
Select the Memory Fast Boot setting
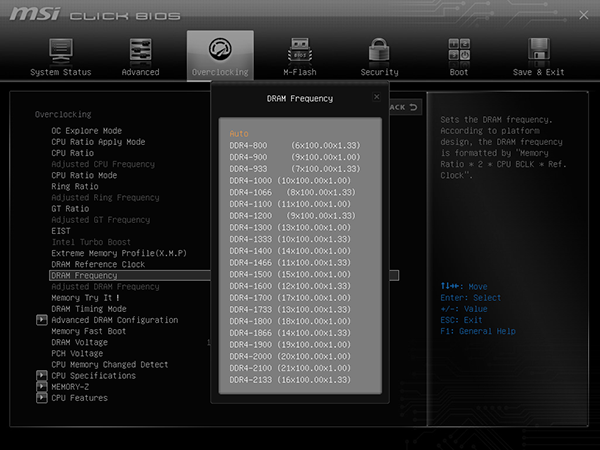pyautogui.click(x=89, y=331)
